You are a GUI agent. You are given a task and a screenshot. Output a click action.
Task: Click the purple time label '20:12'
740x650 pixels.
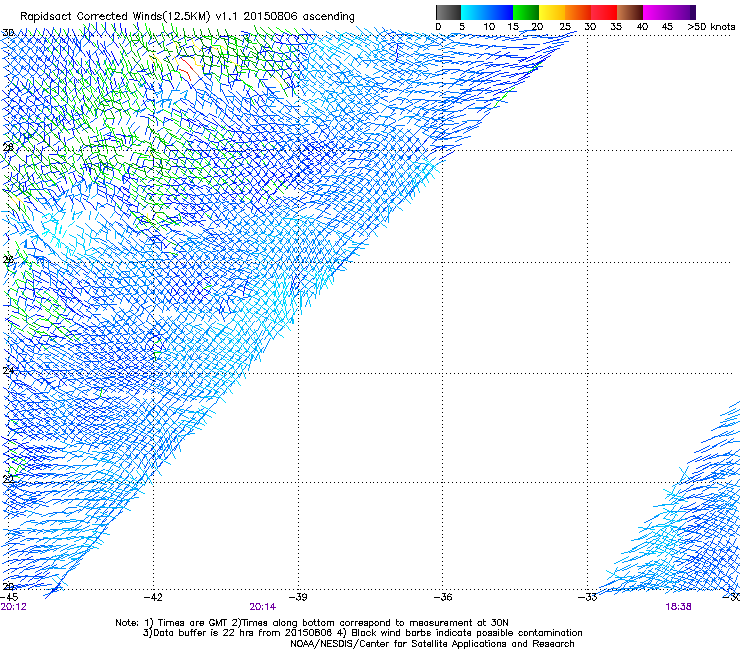point(14,607)
